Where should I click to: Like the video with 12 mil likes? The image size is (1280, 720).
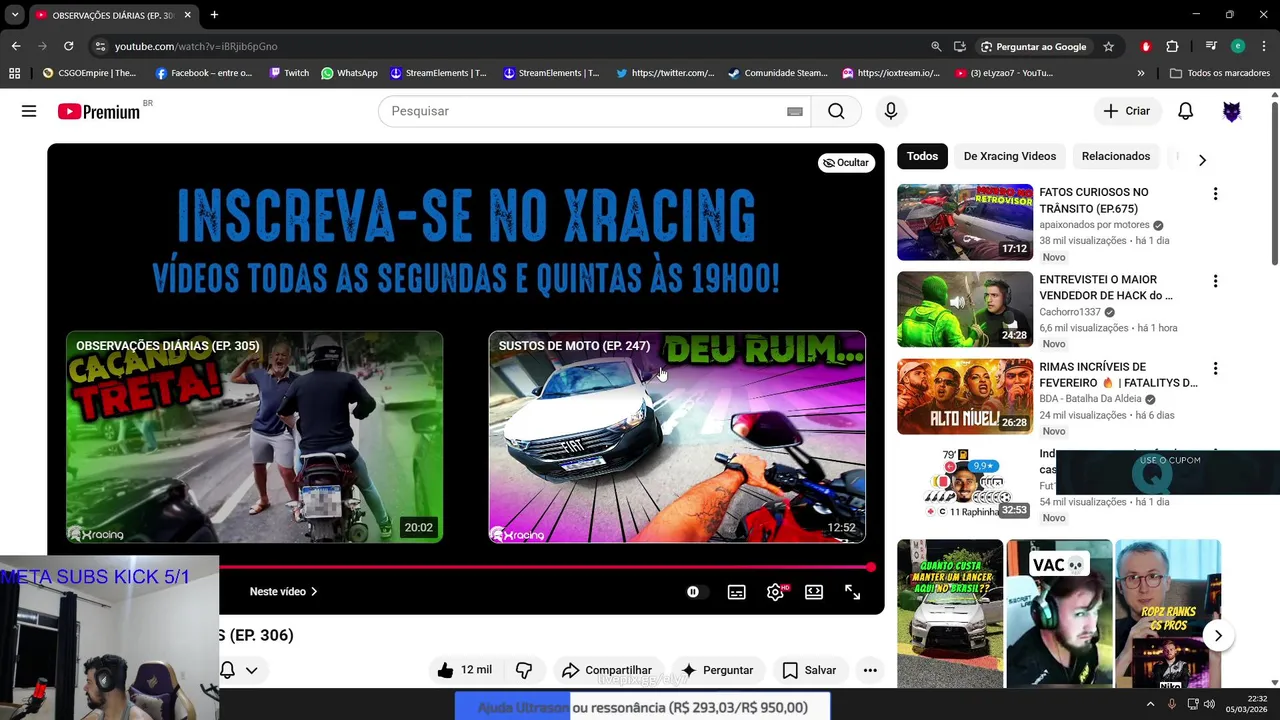point(464,670)
